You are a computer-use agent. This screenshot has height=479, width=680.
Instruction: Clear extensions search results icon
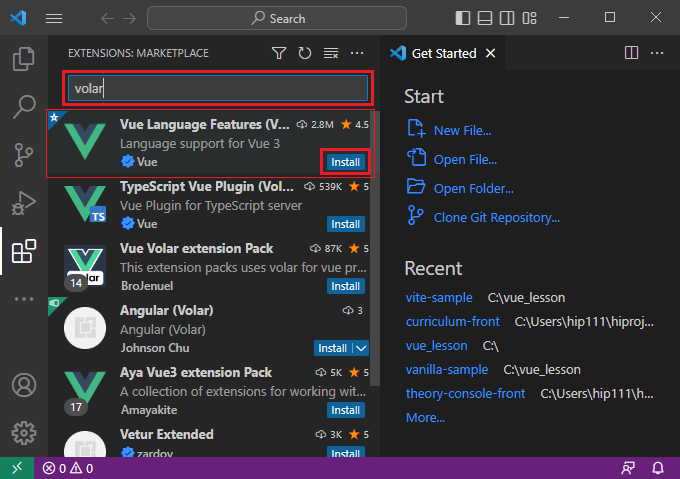331,53
